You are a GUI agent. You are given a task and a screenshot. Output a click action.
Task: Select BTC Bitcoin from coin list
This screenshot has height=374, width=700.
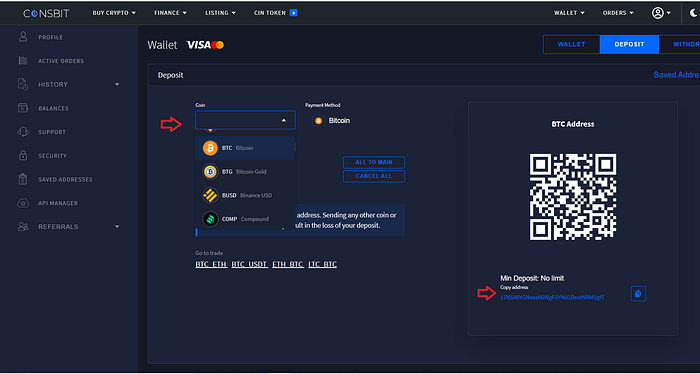coord(245,148)
